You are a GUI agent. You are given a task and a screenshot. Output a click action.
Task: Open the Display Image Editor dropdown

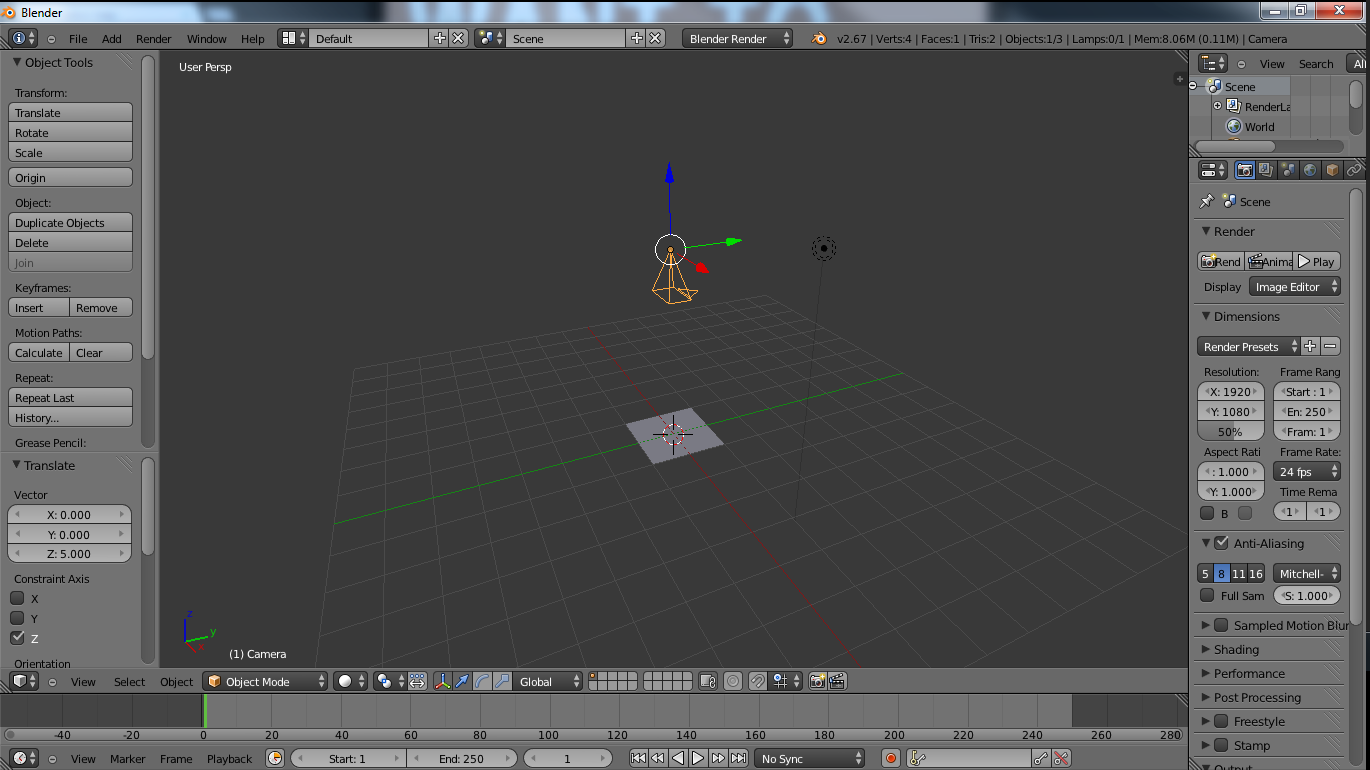tap(1295, 287)
